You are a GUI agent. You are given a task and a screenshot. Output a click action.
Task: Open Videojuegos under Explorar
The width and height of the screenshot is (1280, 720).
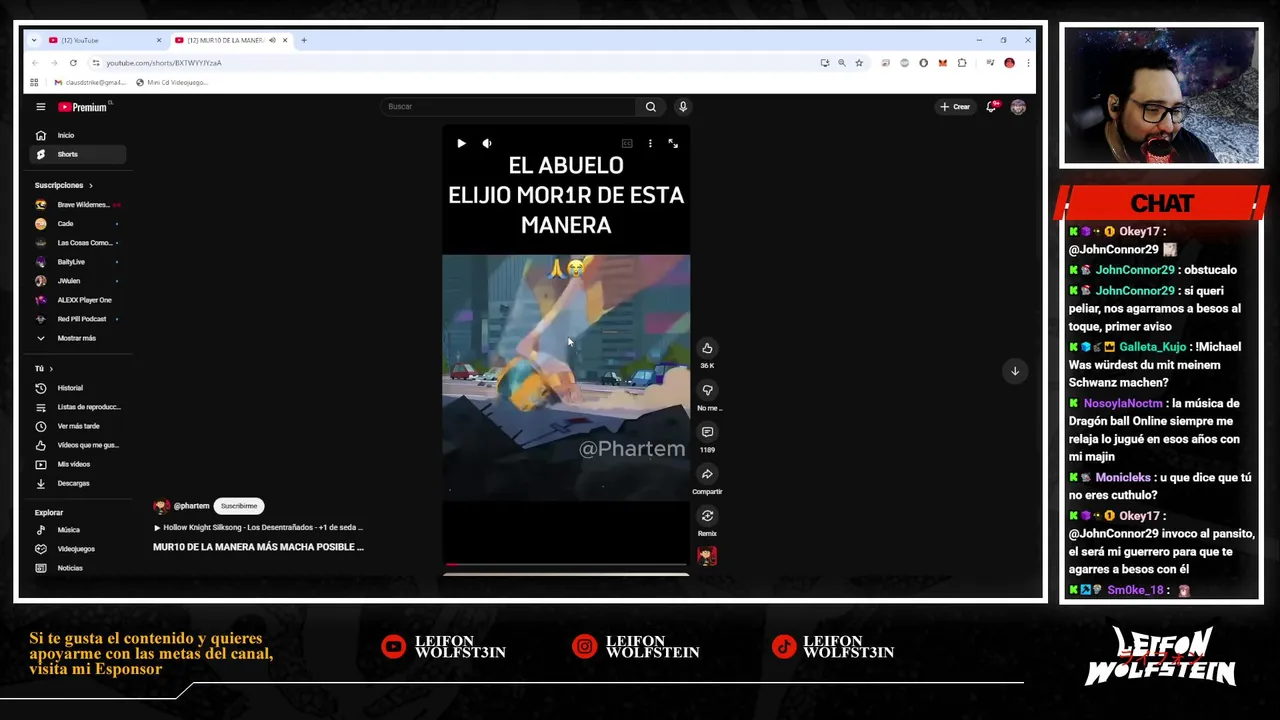(78, 549)
